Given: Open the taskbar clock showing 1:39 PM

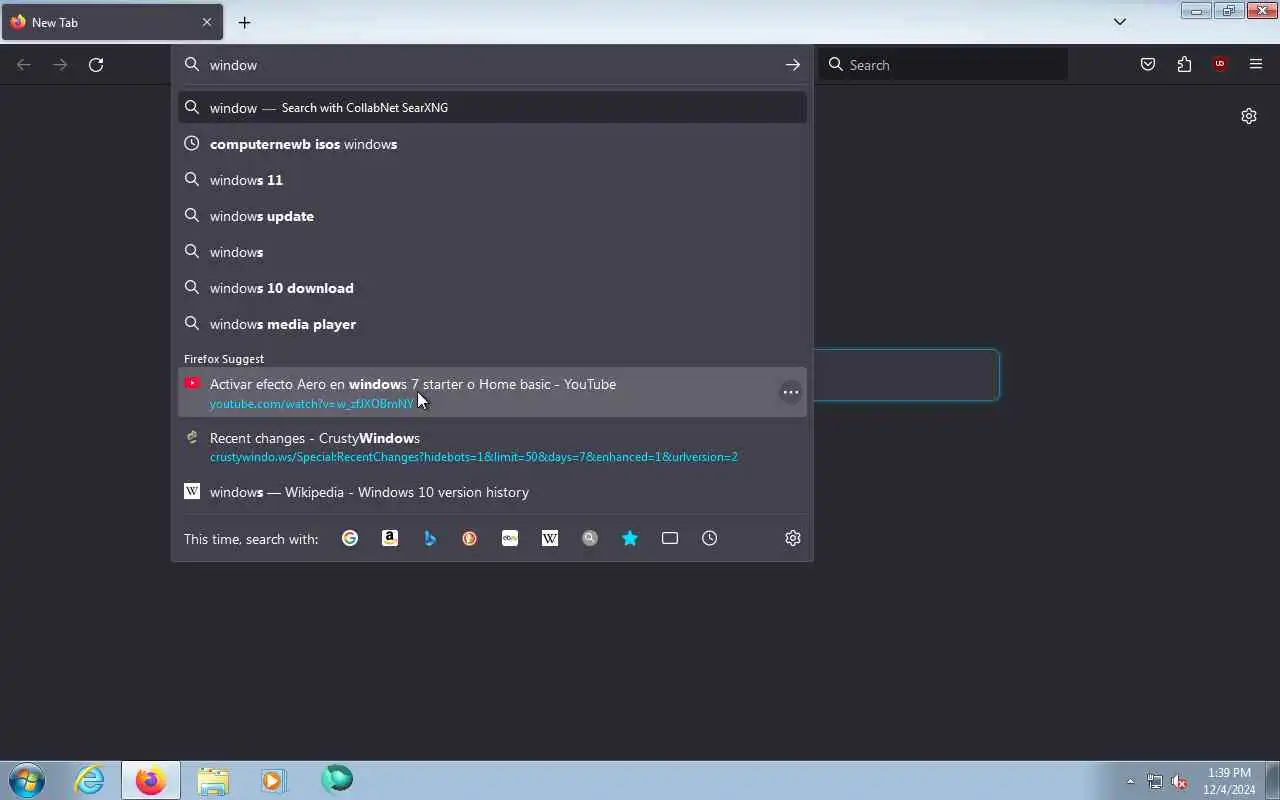Looking at the screenshot, I should [1229, 781].
